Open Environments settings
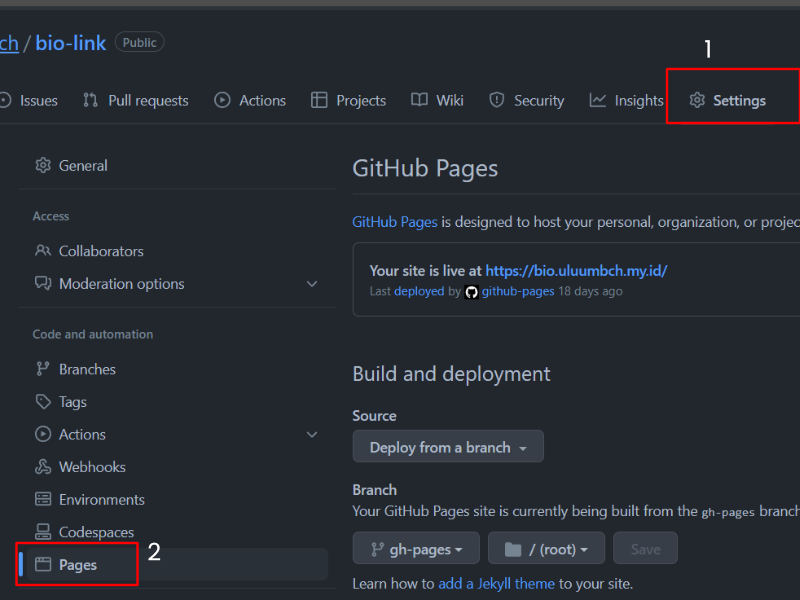This screenshot has height=600, width=800. (177, 499)
